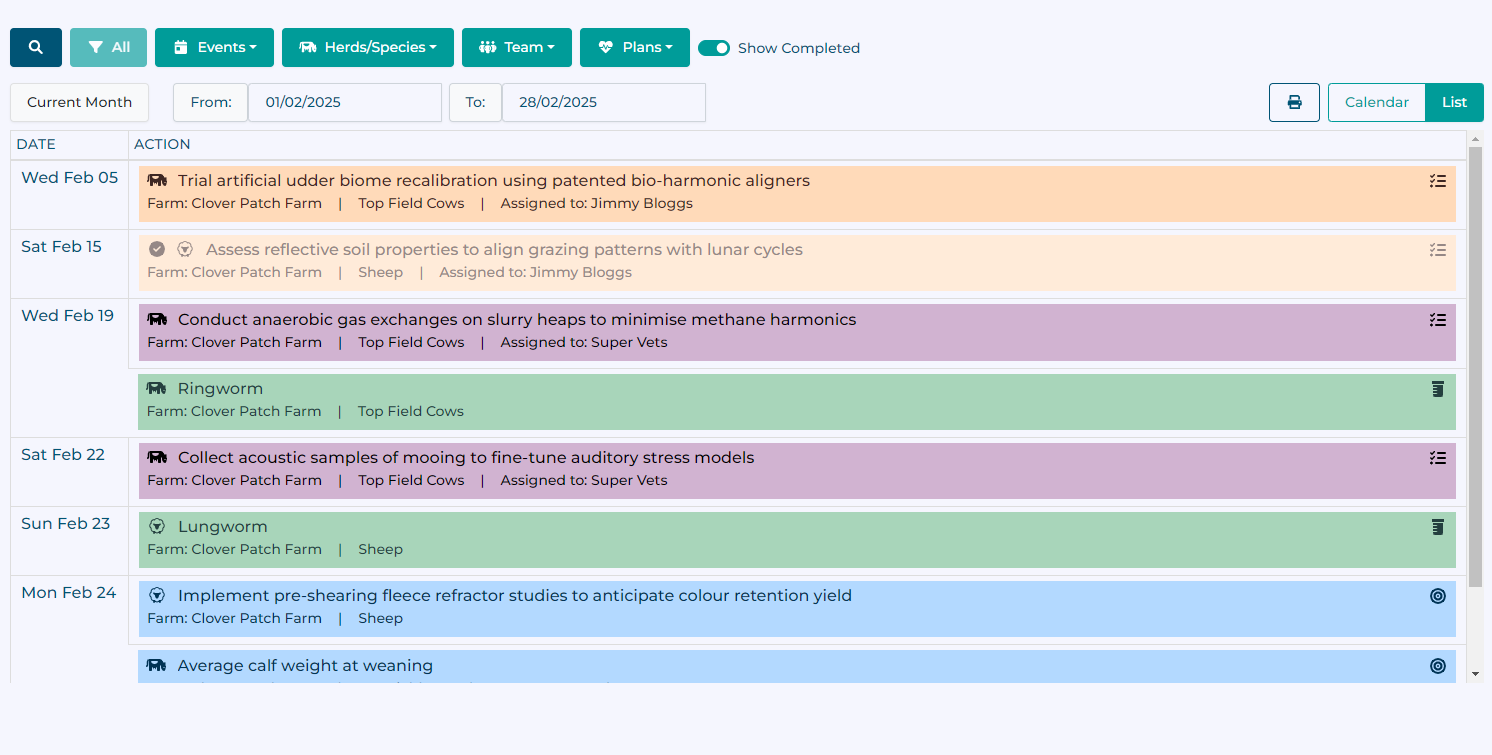Open checklist icon on anaerobic gas exchanges task
Image resolution: width=1492 pixels, height=755 pixels.
tap(1438, 320)
